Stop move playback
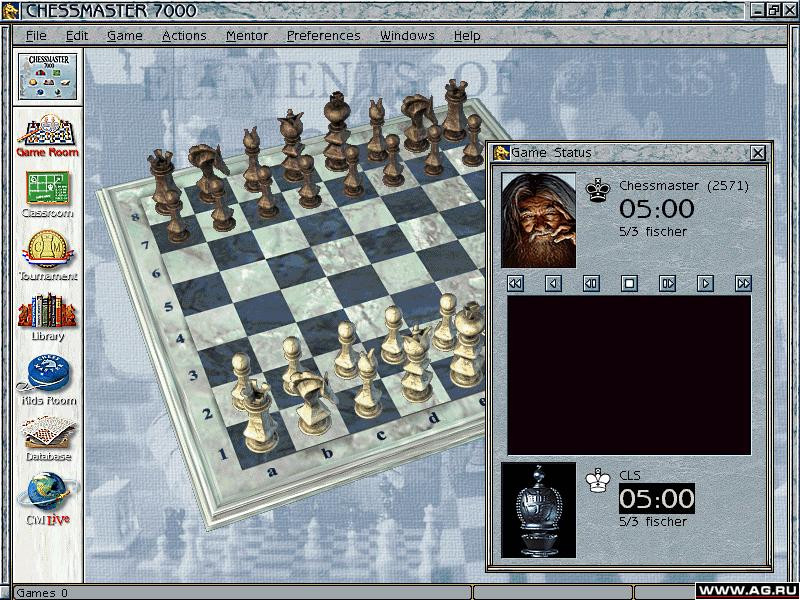The width and height of the screenshot is (800, 600). (x=629, y=283)
